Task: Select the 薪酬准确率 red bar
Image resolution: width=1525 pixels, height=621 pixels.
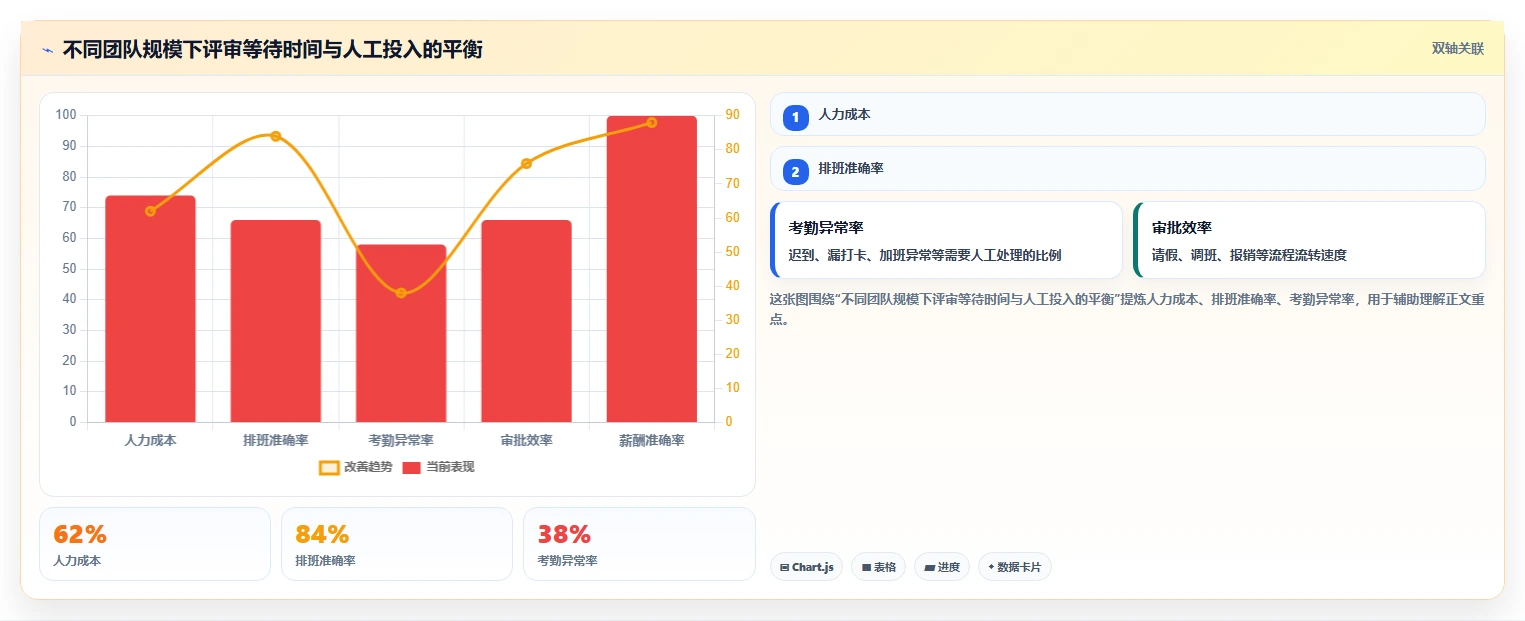Action: coord(652,269)
